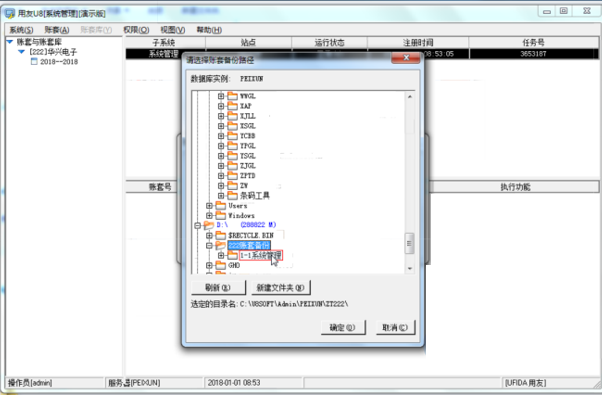602x396 pixels.
Task: Click folder tree scrollbar up arrow
Action: 410,96
